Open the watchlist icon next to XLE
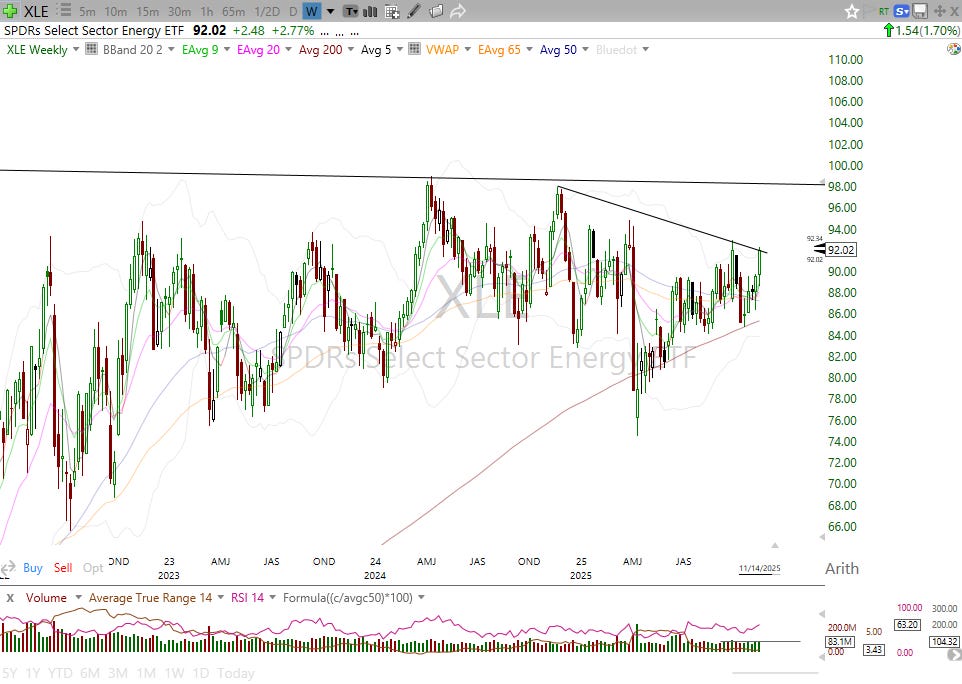 (64, 10)
